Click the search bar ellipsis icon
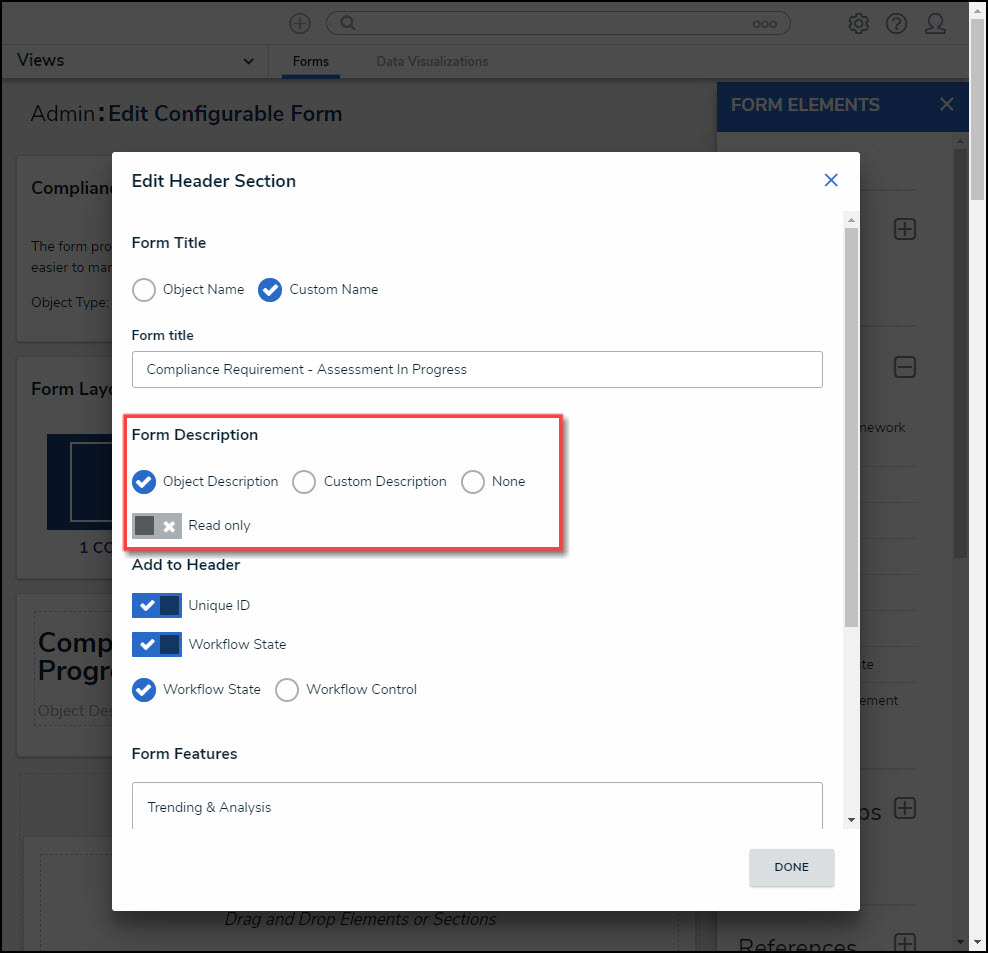Viewport: 988px width, 953px height. 765,23
